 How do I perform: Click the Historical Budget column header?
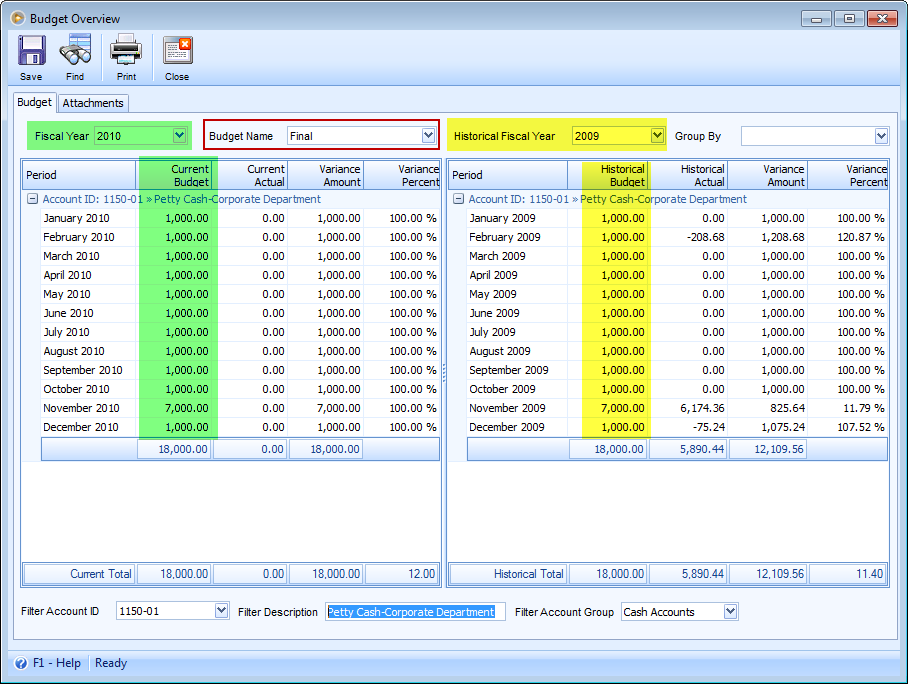pos(607,175)
